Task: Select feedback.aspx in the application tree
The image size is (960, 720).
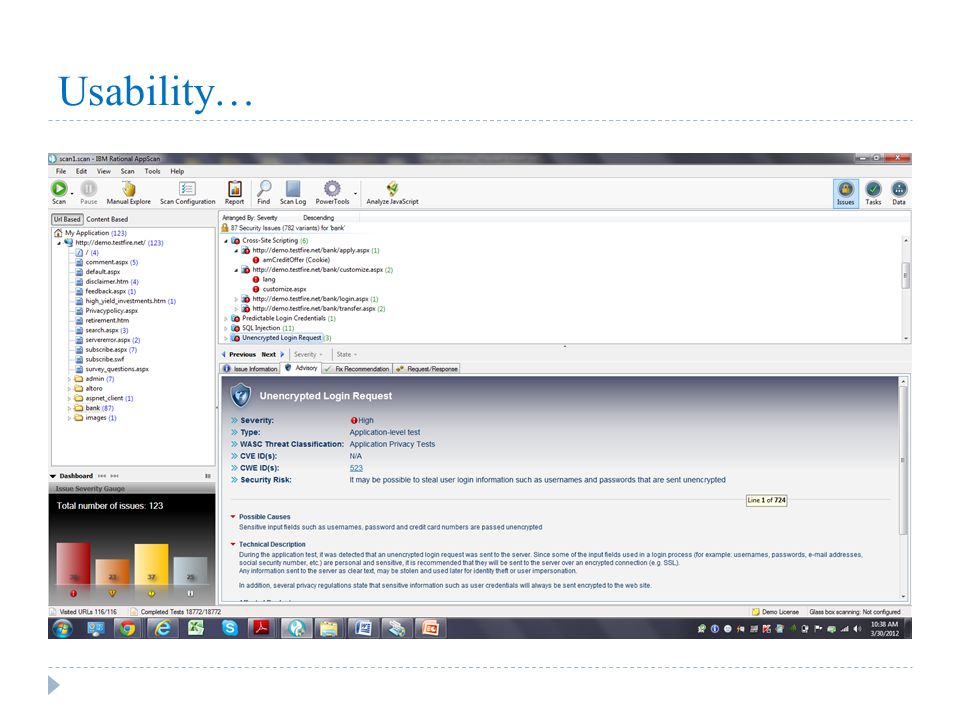Action: click(105, 291)
